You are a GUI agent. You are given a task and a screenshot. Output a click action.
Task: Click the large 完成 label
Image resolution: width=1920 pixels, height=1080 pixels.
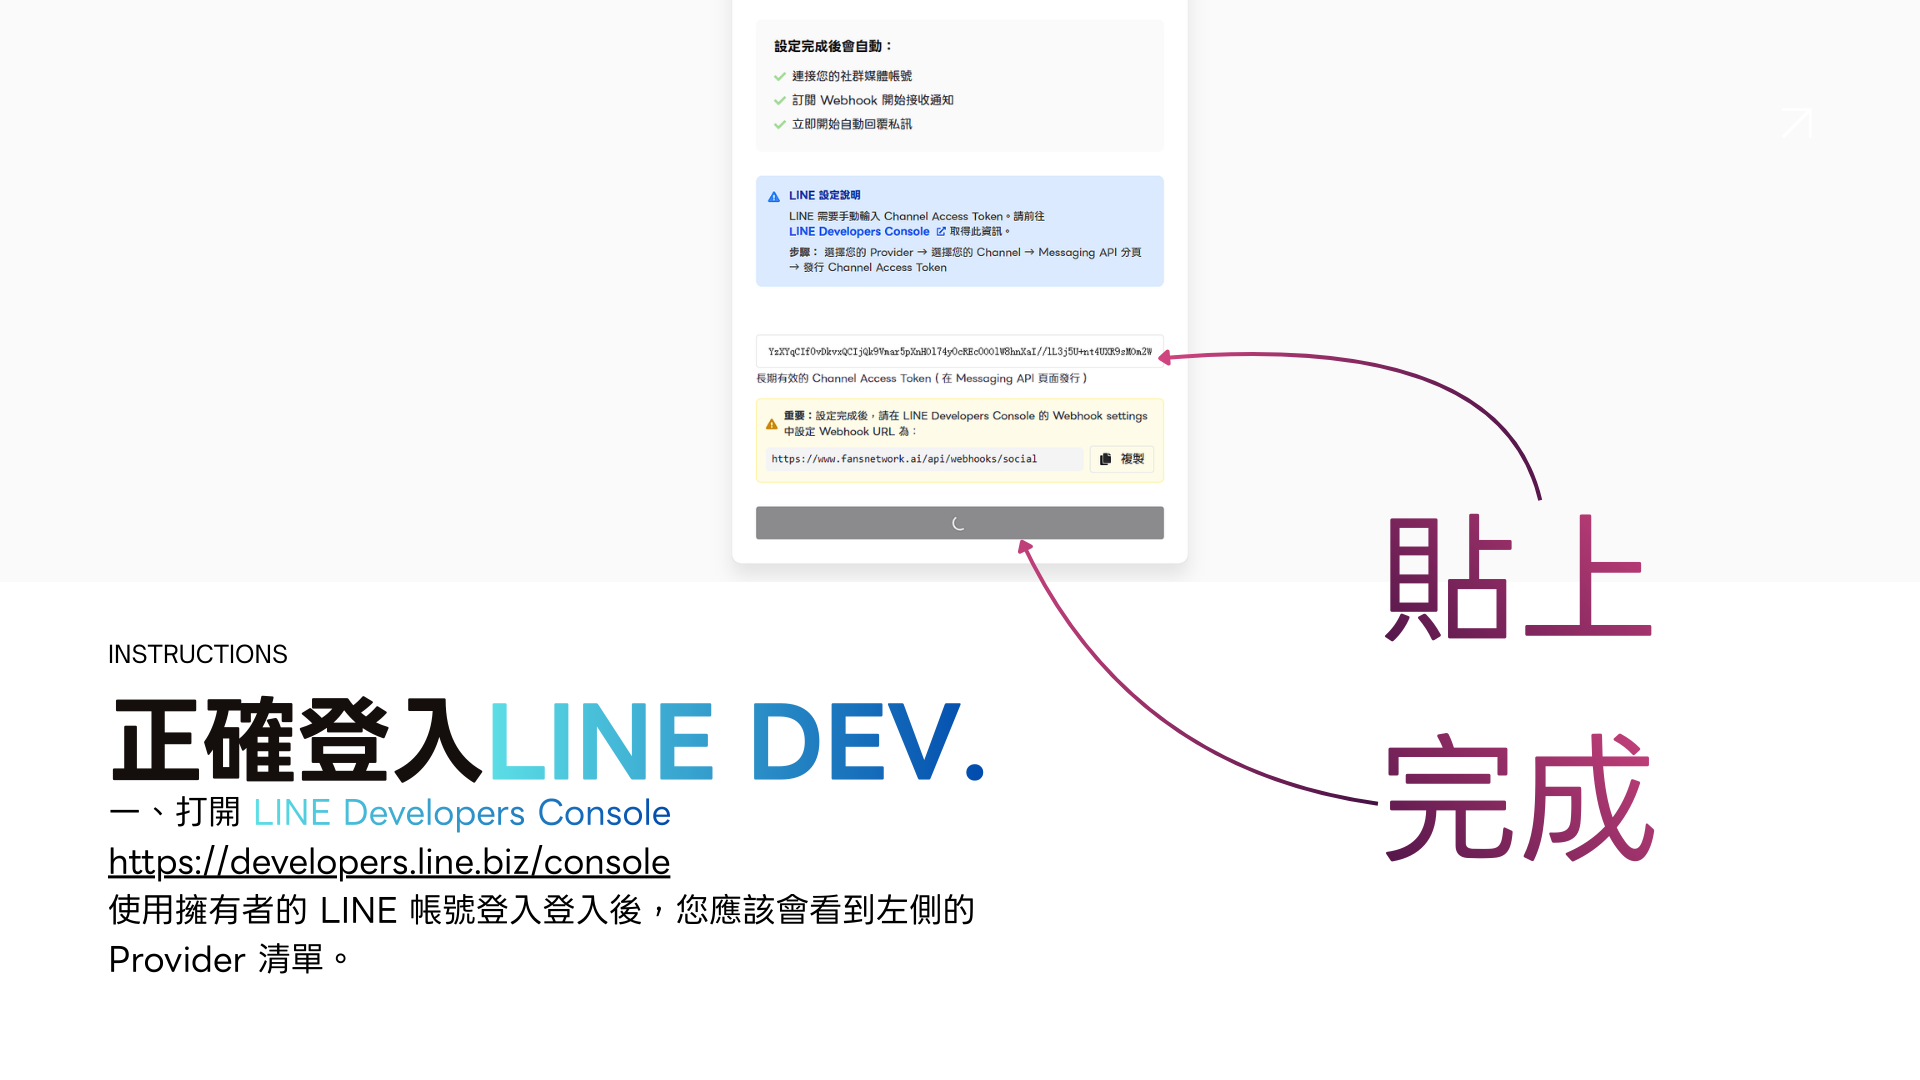(1518, 798)
